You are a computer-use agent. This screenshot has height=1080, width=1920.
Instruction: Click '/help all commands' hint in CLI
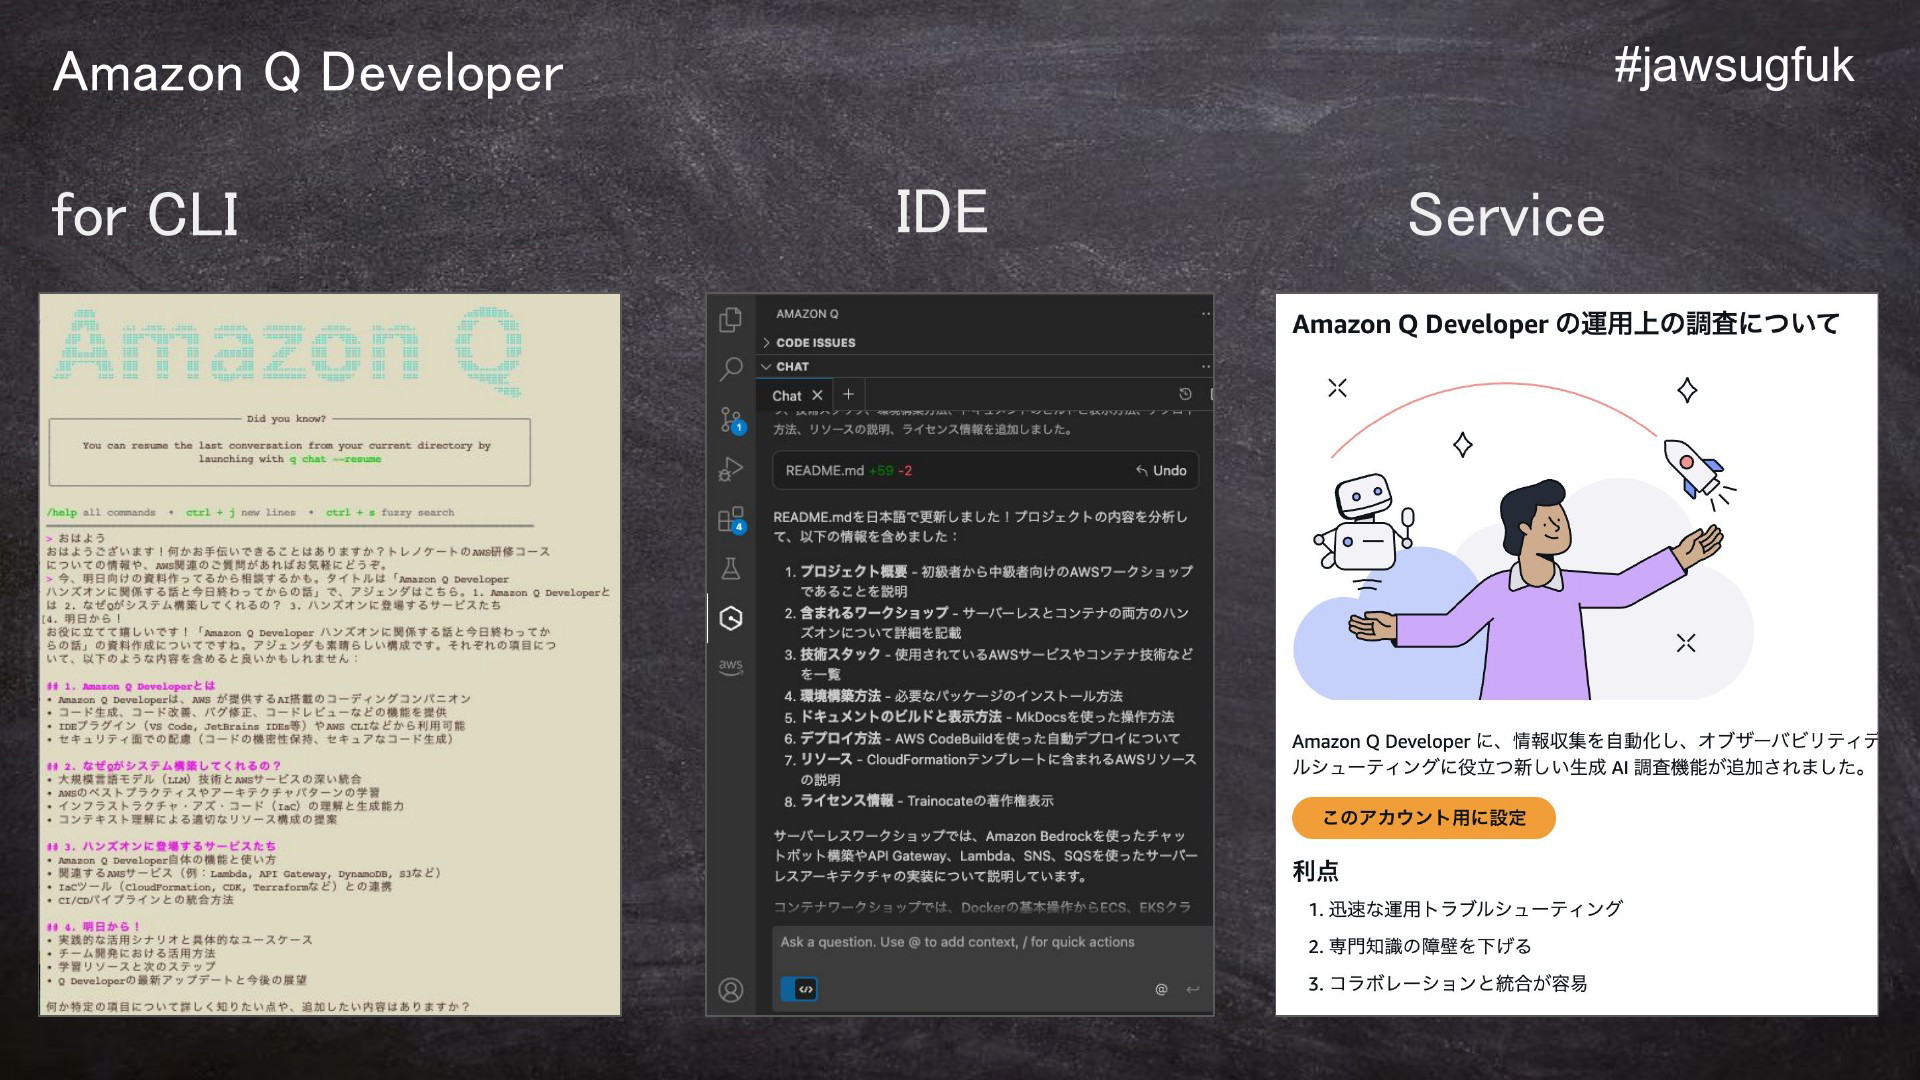coord(101,512)
